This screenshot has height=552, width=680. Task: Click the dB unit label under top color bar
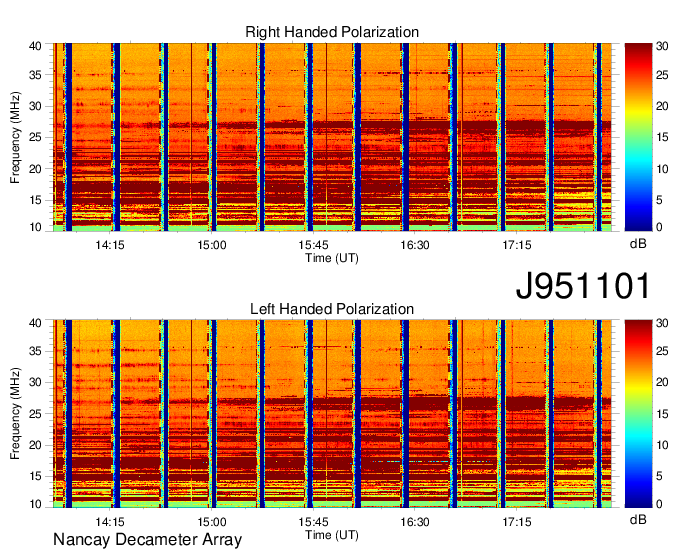638,244
